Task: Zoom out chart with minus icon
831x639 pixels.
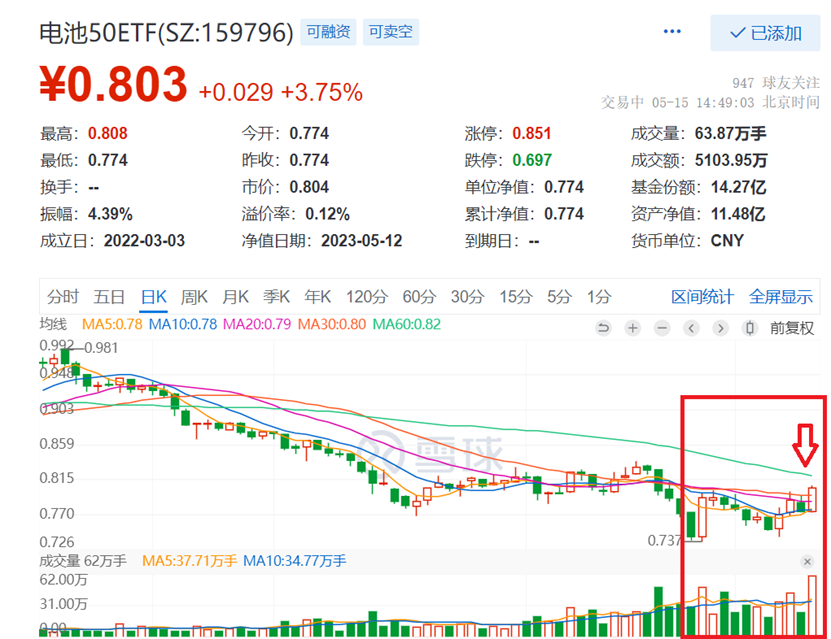Action: 662,329
